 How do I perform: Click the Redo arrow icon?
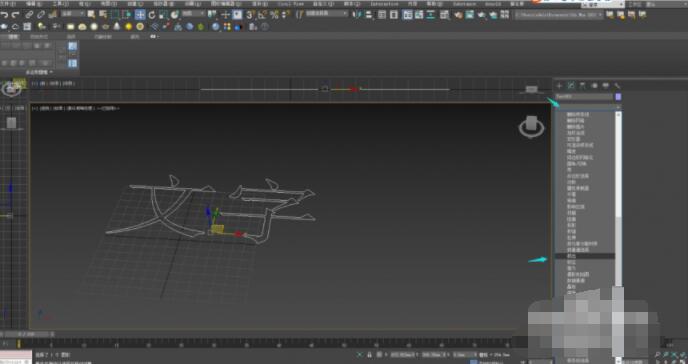pos(16,15)
